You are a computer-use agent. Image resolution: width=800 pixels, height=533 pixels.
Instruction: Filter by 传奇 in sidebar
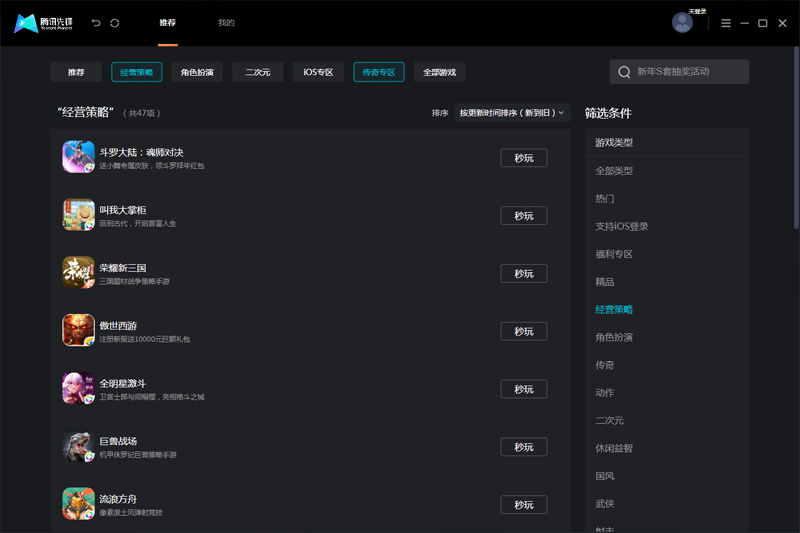(x=605, y=365)
